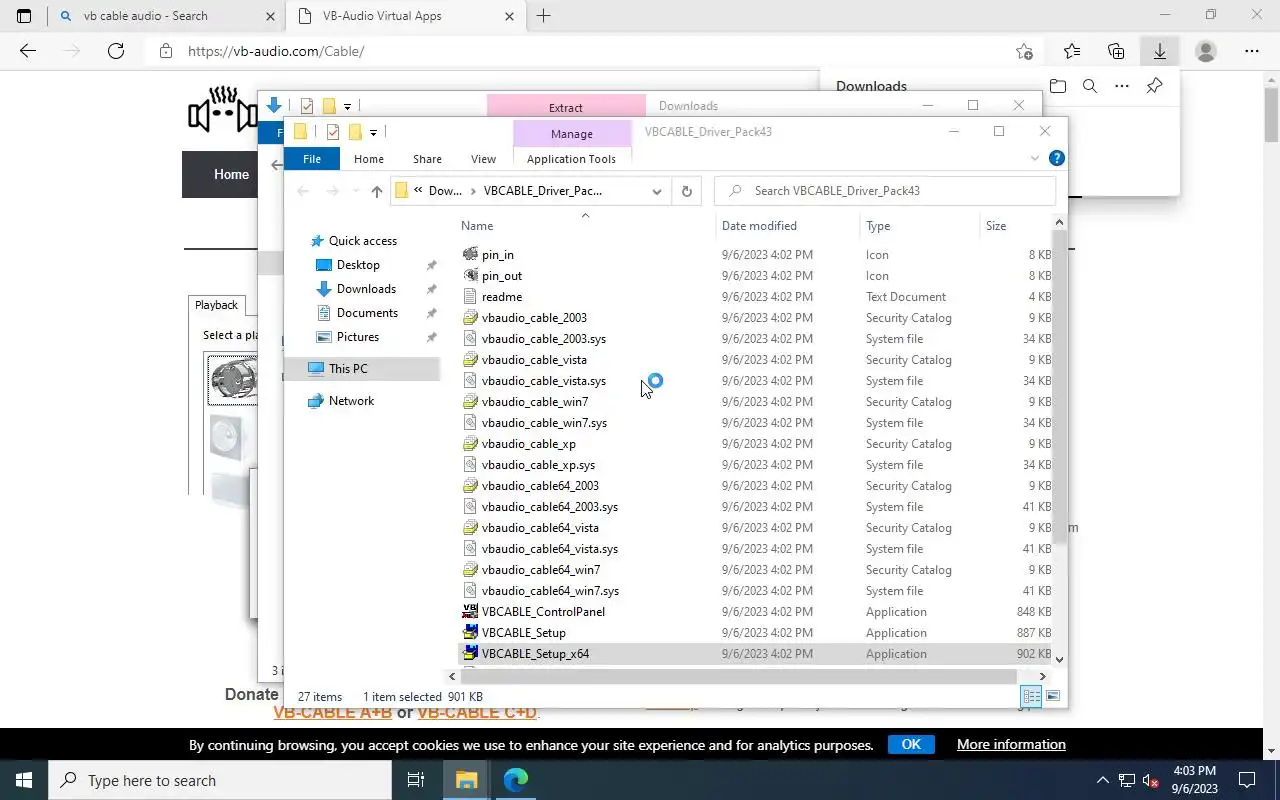Click the Explorer help question mark icon
Screen dimensions: 1280x800
point(1056,158)
